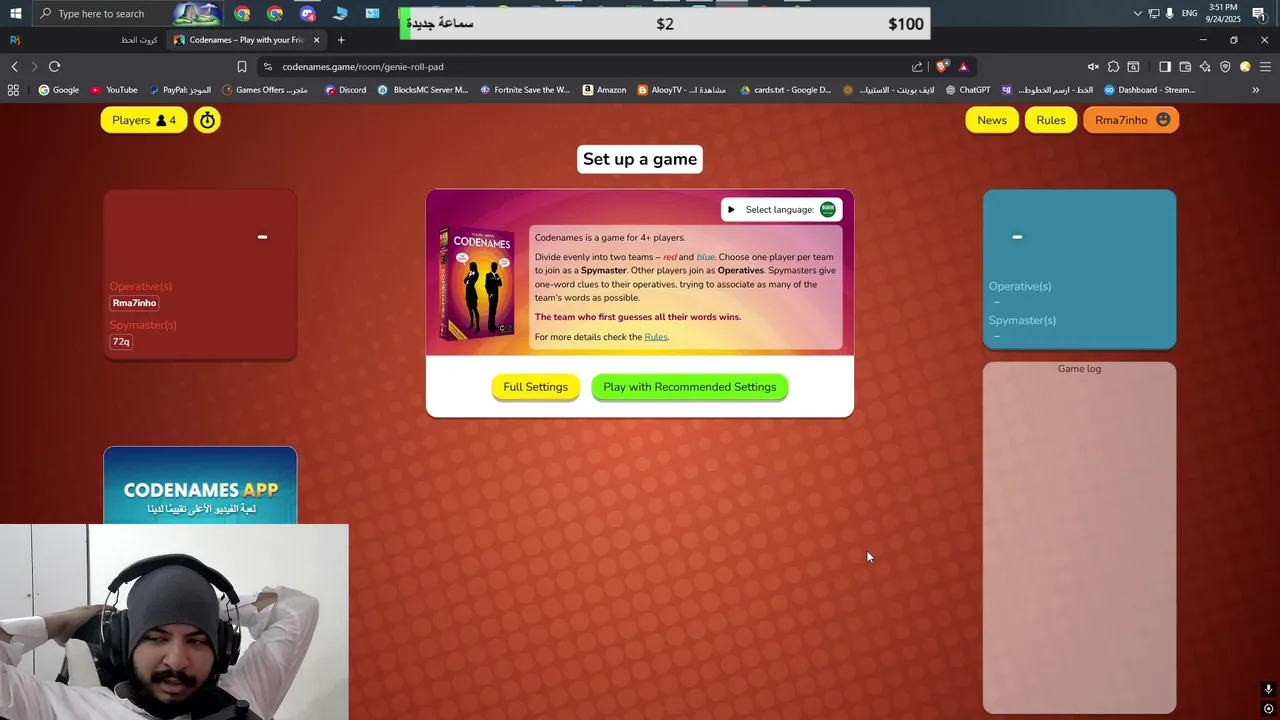
Task: Open the Dashboard Stream bookmark
Action: pyautogui.click(x=1149, y=90)
